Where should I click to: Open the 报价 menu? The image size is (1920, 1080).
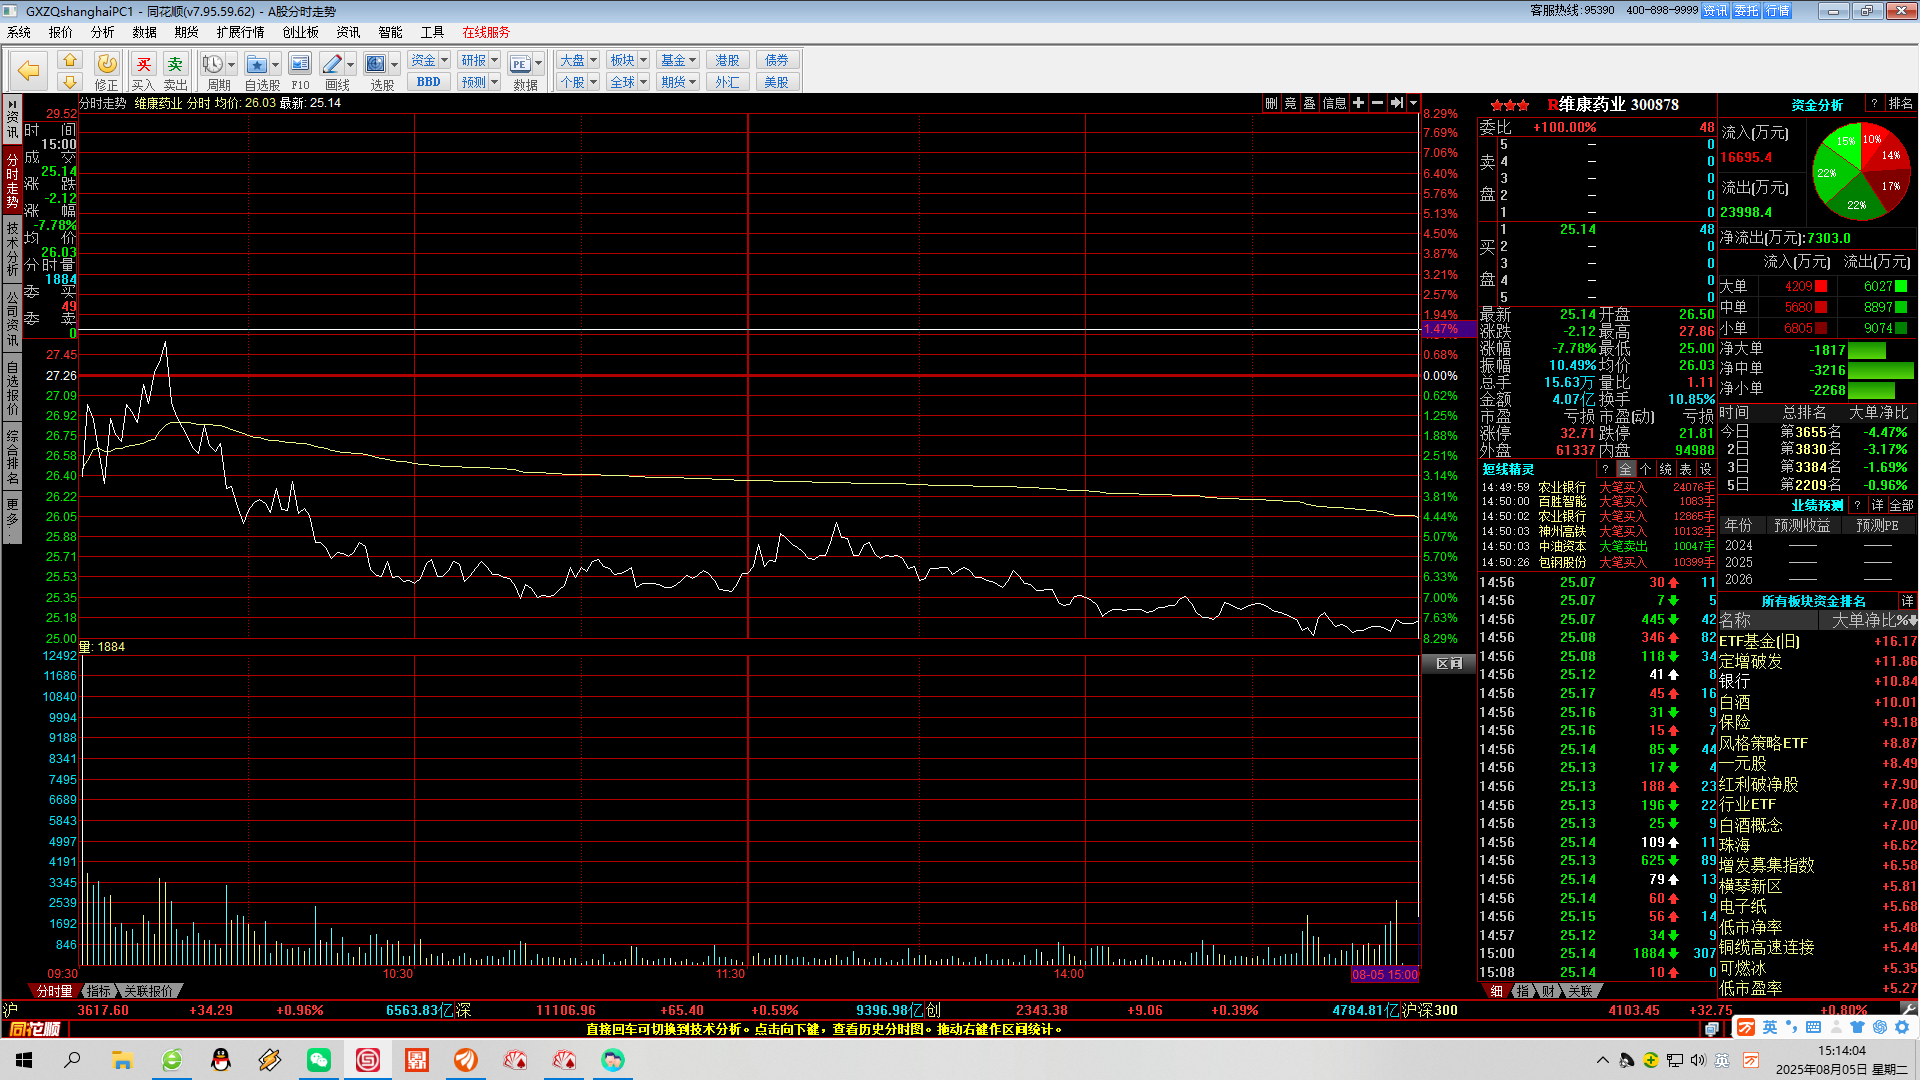click(61, 32)
